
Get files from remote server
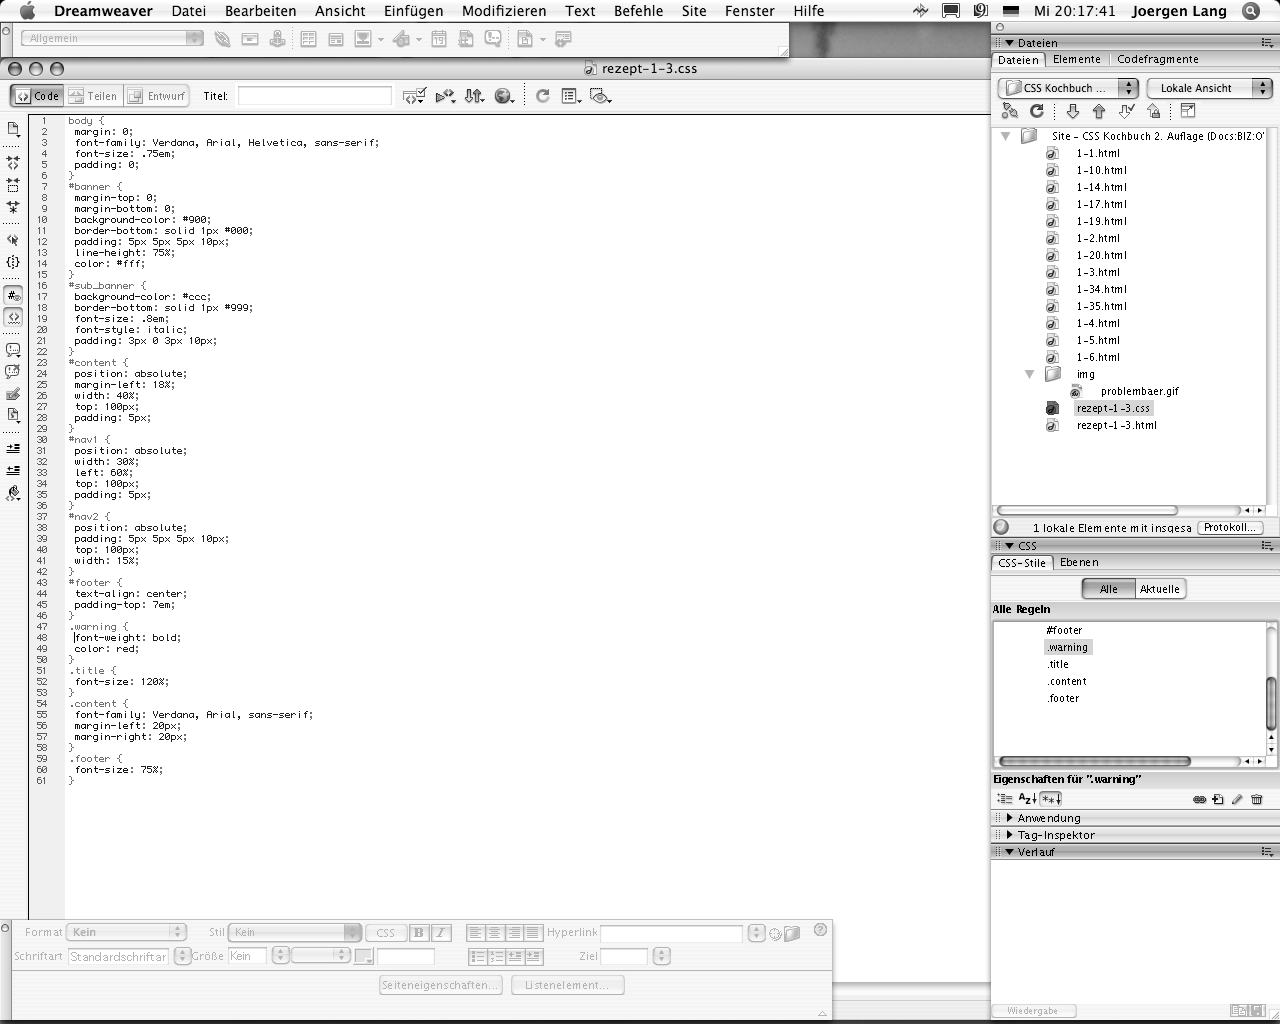1072,111
